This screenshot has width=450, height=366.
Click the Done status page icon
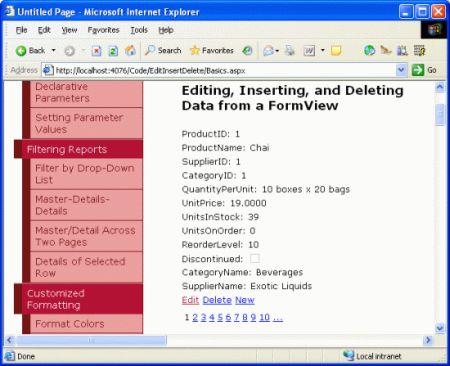10,356
